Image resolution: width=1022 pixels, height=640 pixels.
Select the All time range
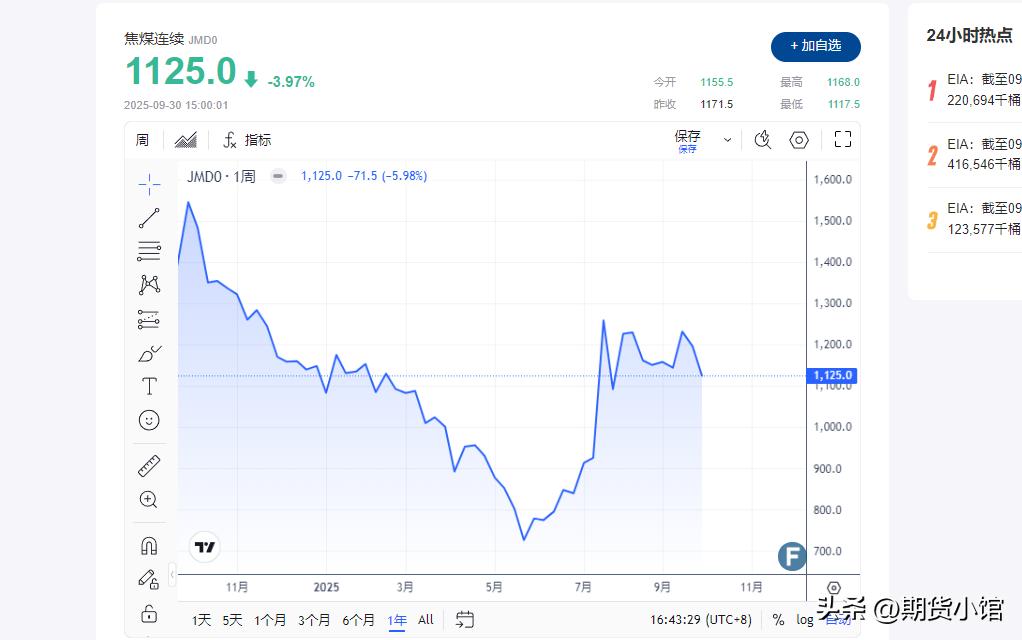[x=426, y=620]
